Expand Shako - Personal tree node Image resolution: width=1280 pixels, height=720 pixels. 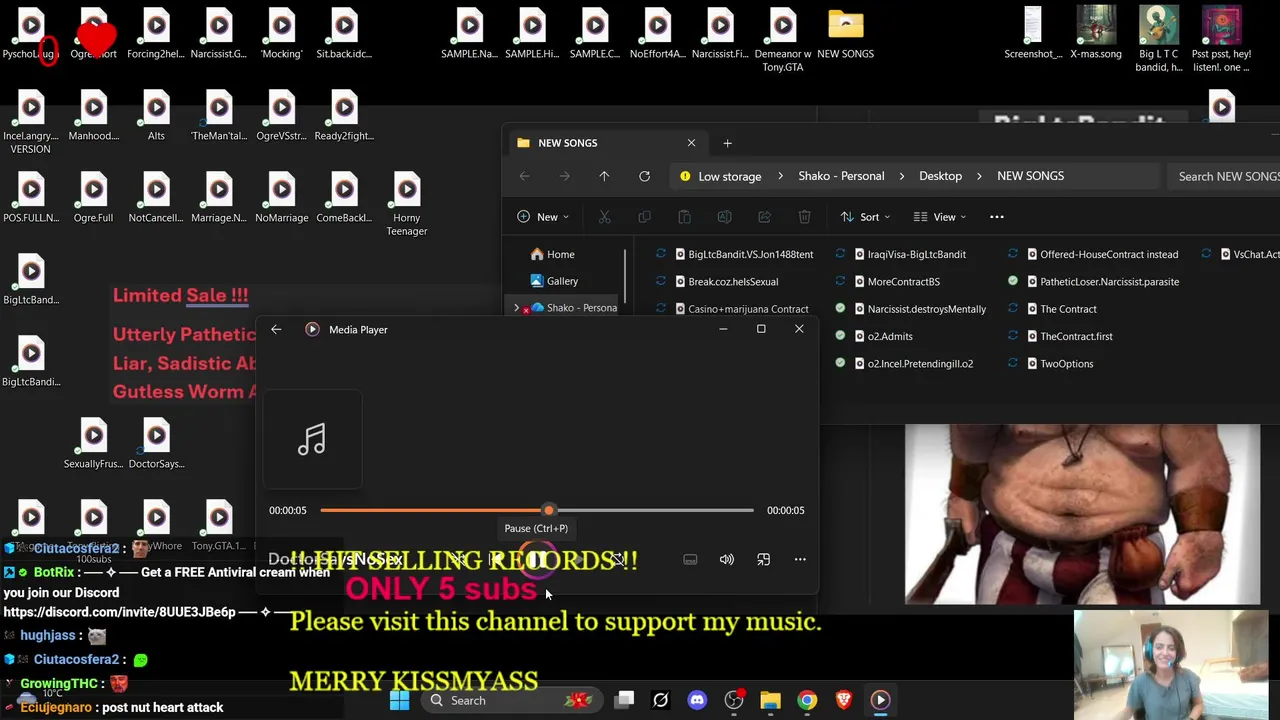click(x=517, y=308)
